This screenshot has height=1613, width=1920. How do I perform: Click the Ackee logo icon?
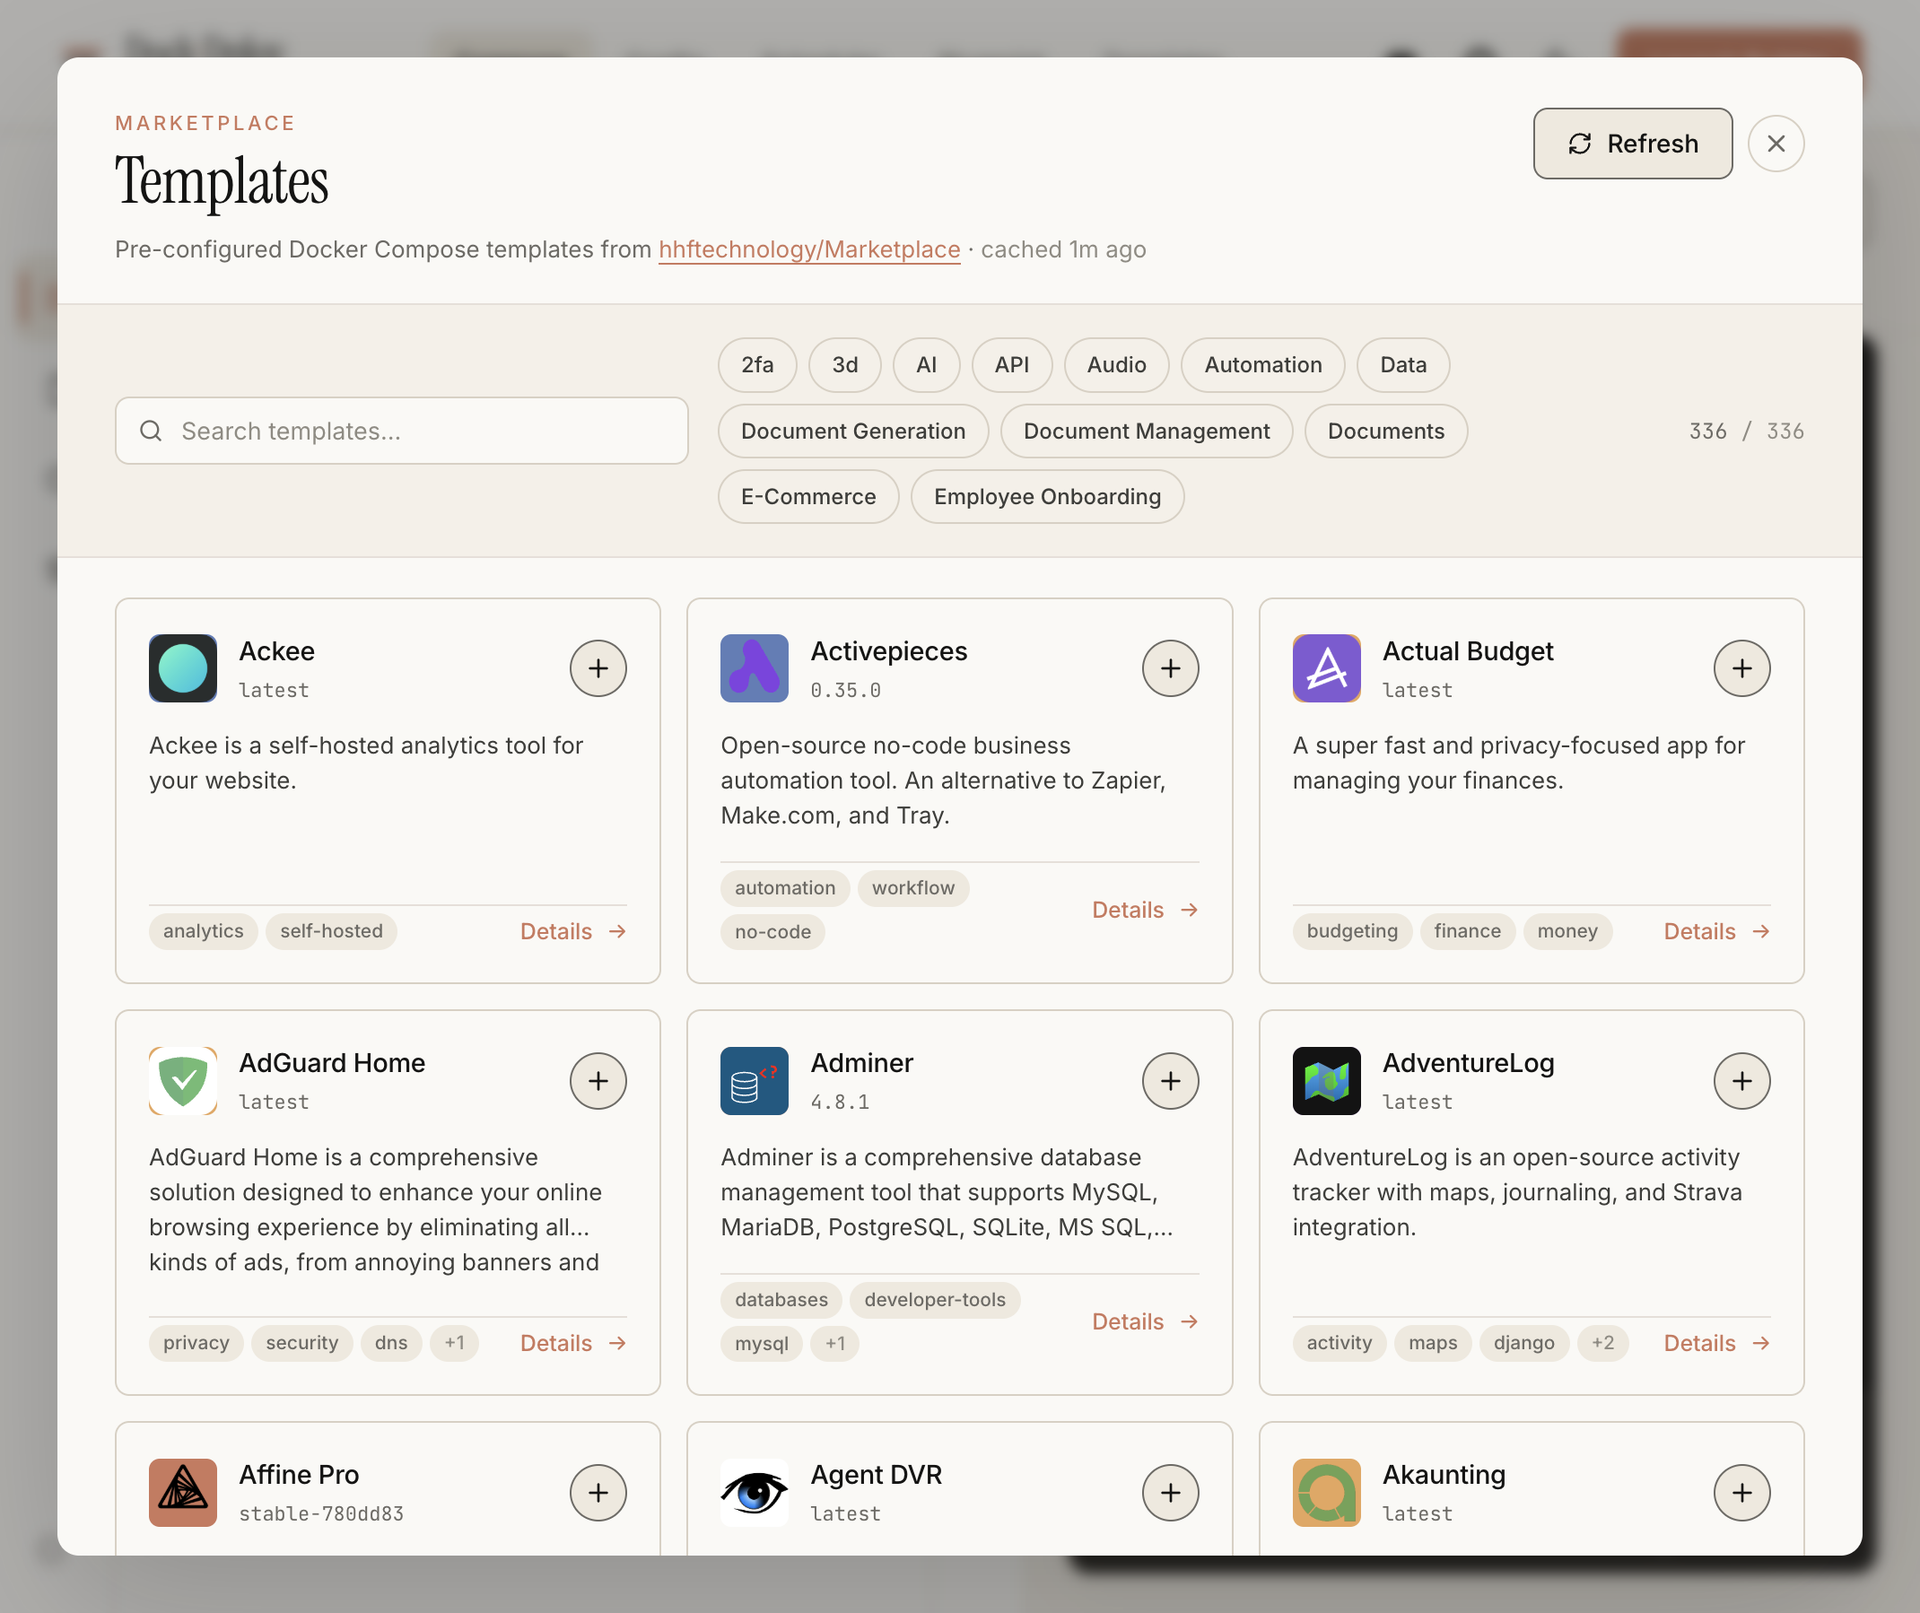(183, 668)
